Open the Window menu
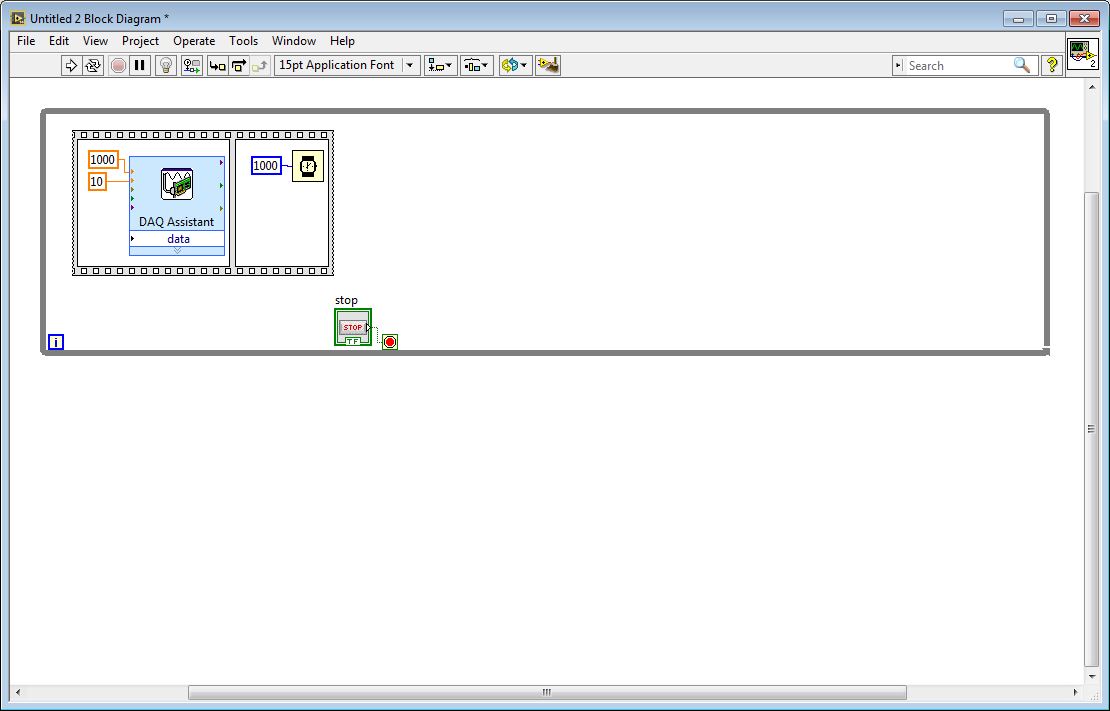The image size is (1110, 711). (x=294, y=41)
